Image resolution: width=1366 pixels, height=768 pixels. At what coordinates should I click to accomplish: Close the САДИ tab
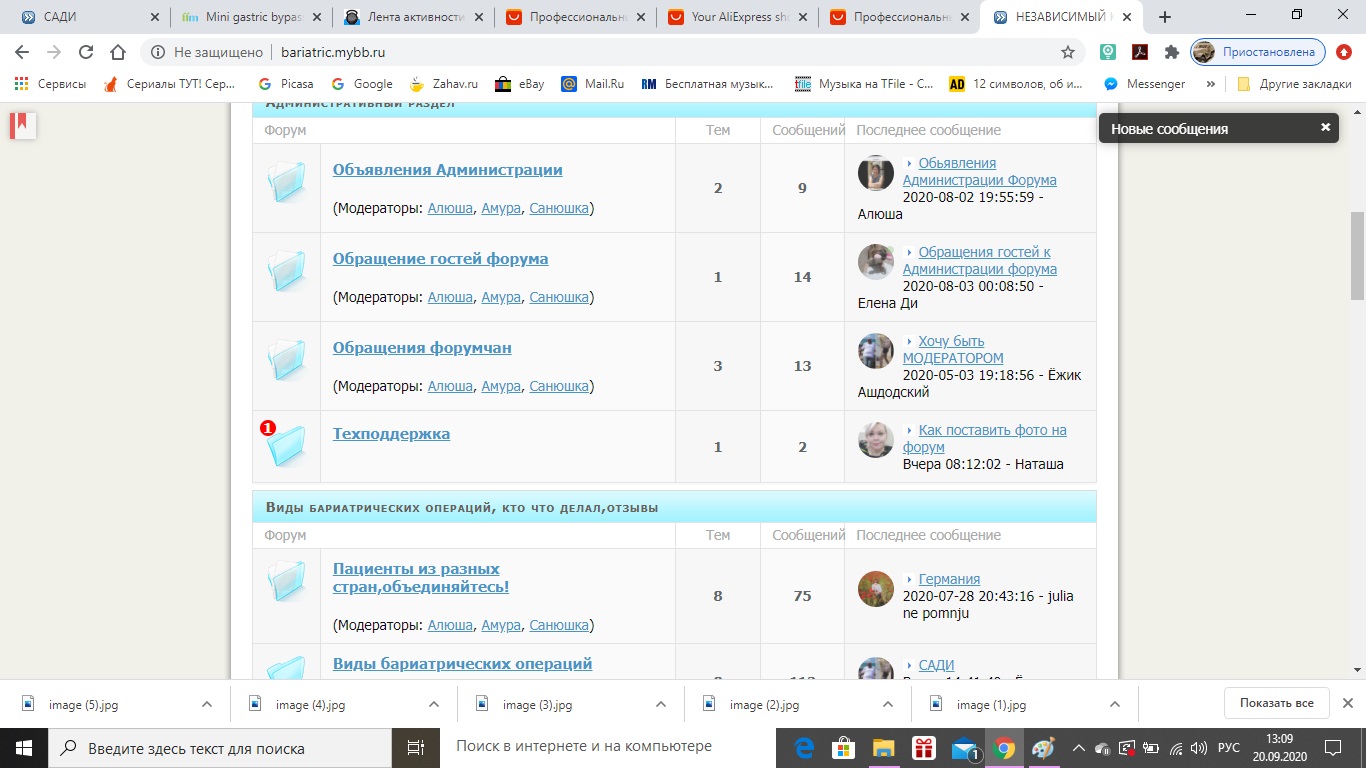[x=153, y=17]
